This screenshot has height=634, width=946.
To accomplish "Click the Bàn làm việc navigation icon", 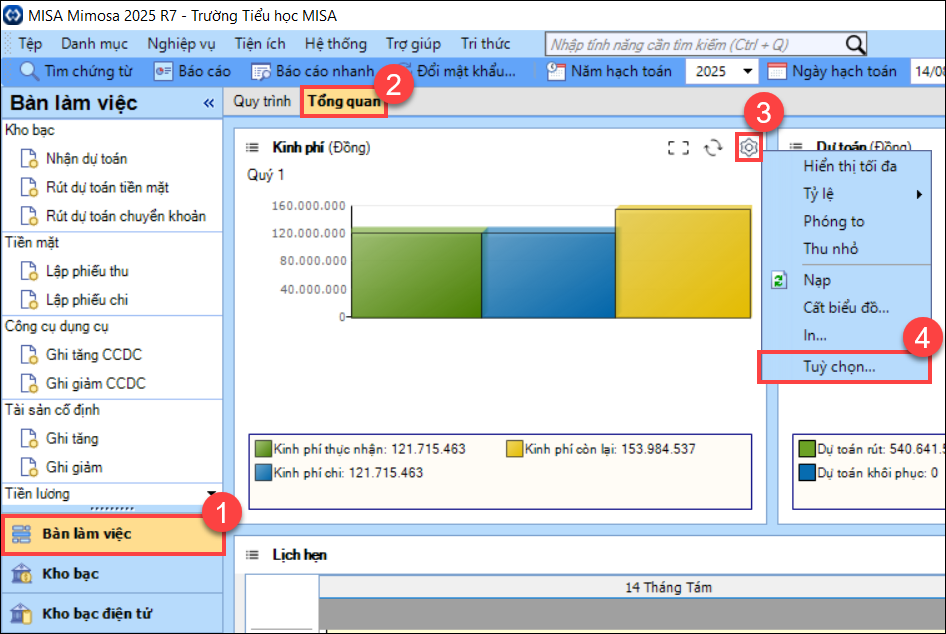I will pos(21,534).
